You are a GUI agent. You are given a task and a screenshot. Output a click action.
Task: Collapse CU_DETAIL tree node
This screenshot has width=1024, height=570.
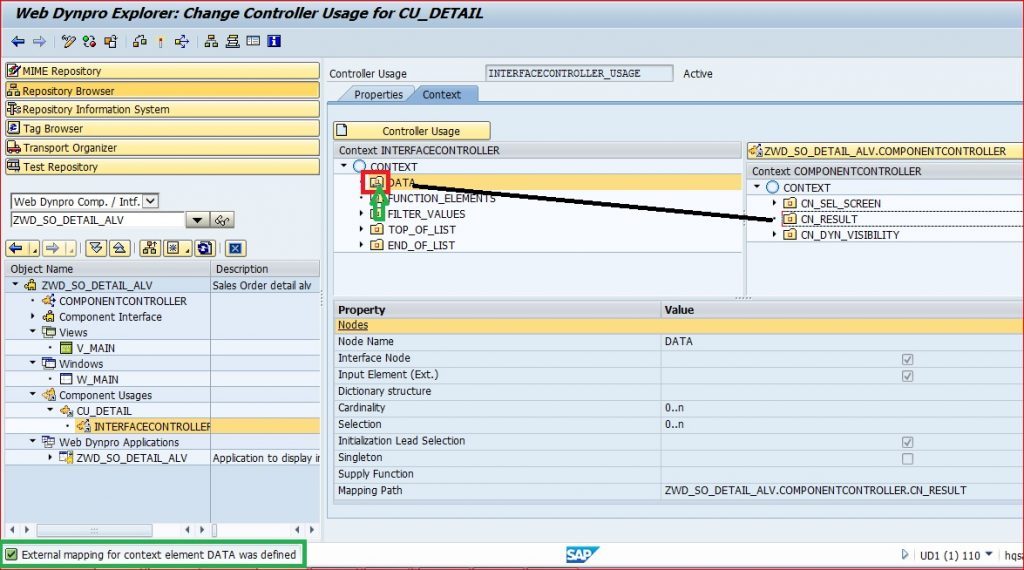[50, 410]
